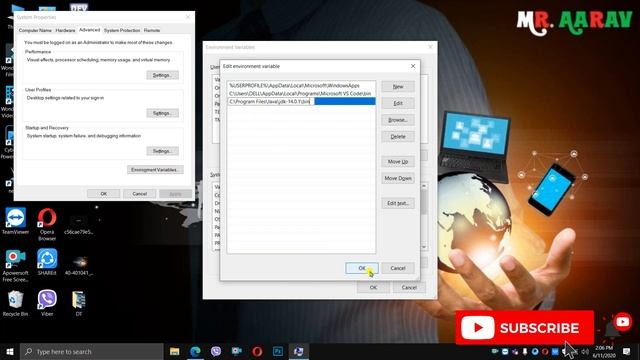The height and width of the screenshot is (360, 640).
Task: Click Cancel in System Properties window
Action: [139, 194]
